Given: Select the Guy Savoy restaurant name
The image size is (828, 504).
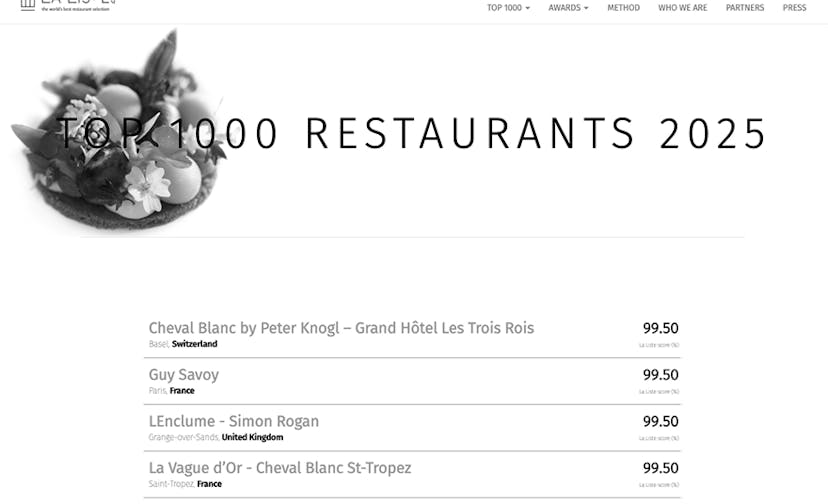Looking at the screenshot, I should click(184, 375).
